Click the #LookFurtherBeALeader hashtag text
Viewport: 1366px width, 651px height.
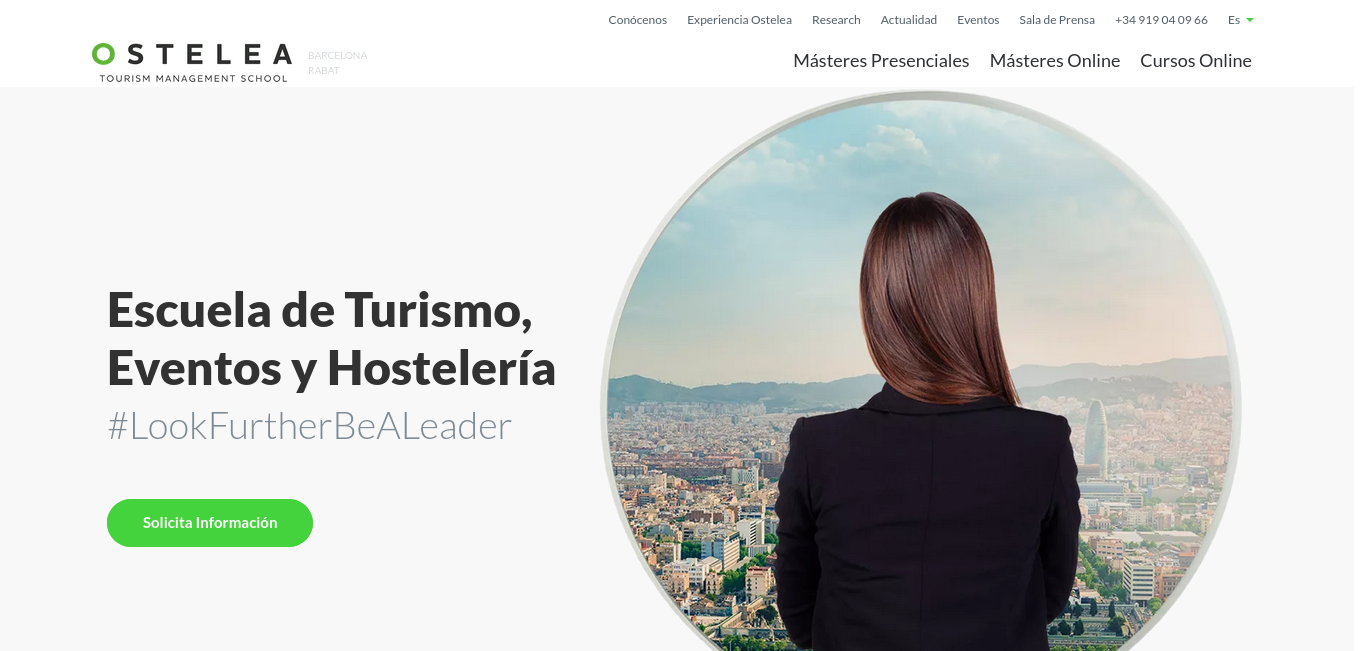310,426
